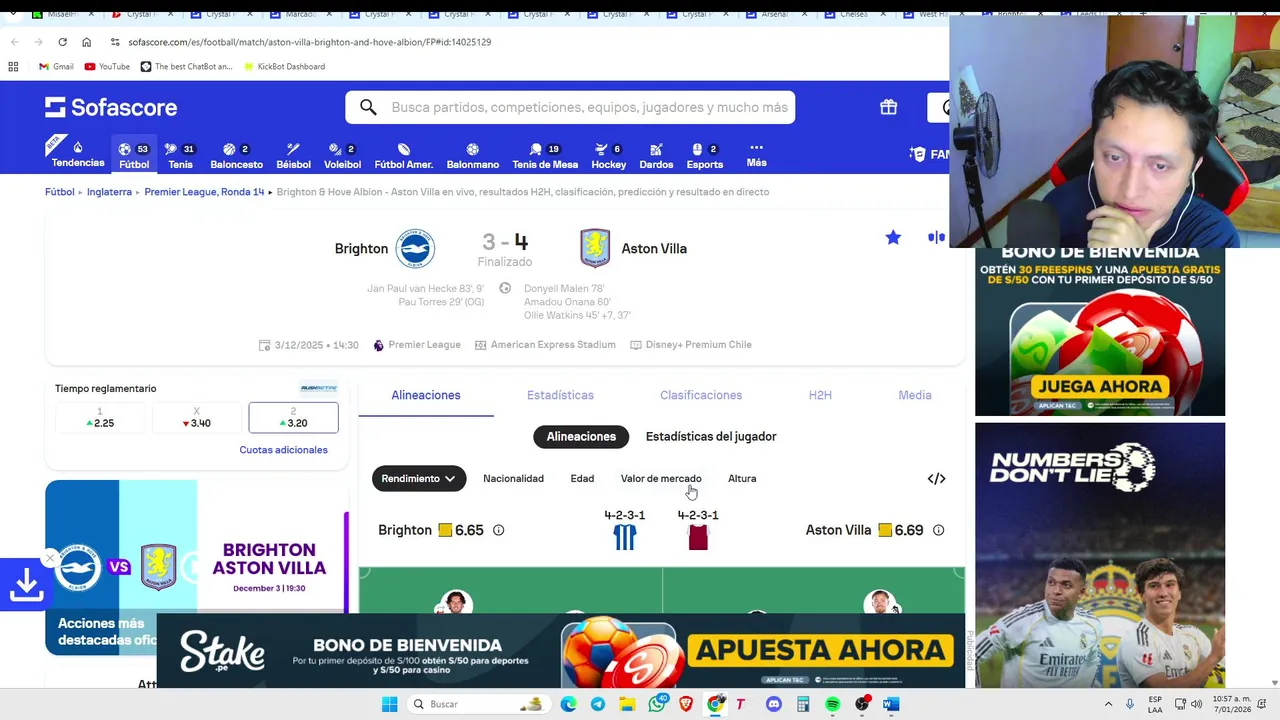The height and width of the screenshot is (720, 1280).
Task: Open Aston Villa rating info icon
Action: 938,530
